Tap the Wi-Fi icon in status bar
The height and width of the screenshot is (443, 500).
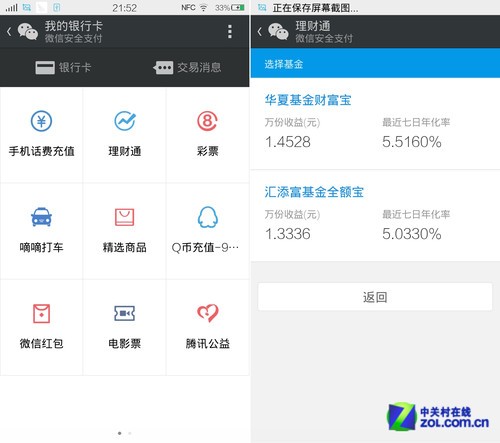203,7
